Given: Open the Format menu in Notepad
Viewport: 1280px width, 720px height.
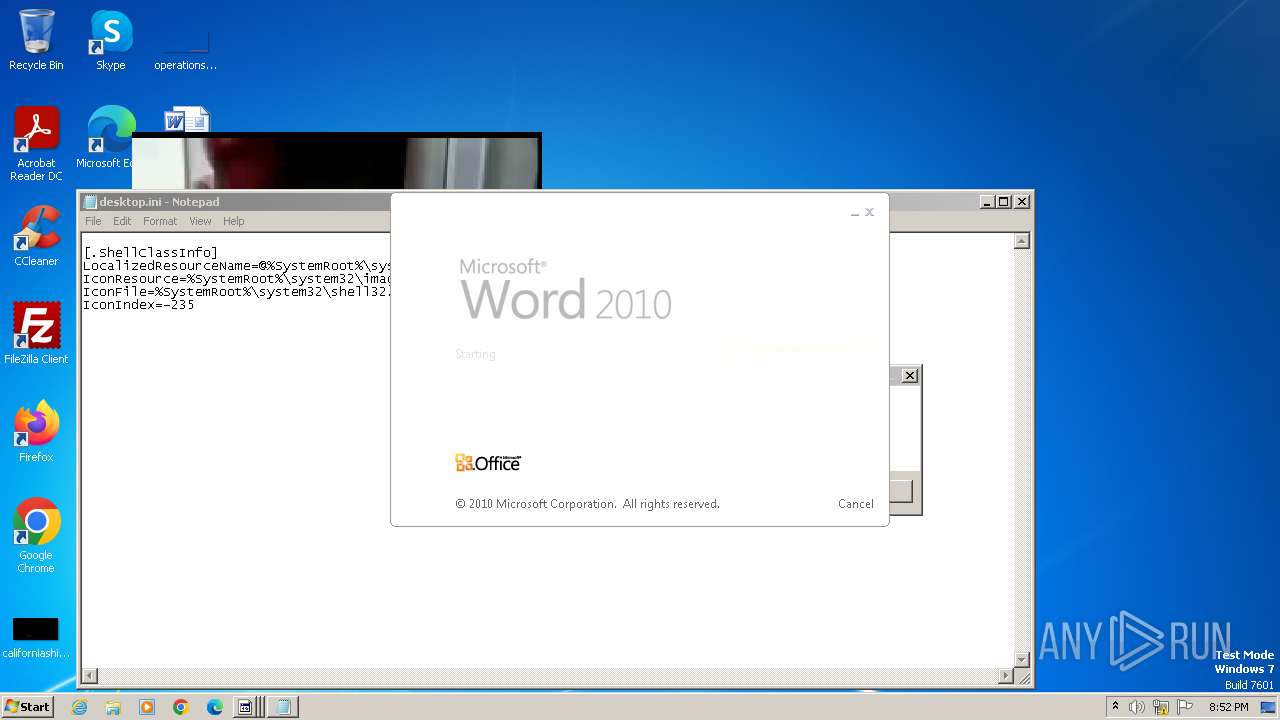Looking at the screenshot, I should [x=160, y=221].
